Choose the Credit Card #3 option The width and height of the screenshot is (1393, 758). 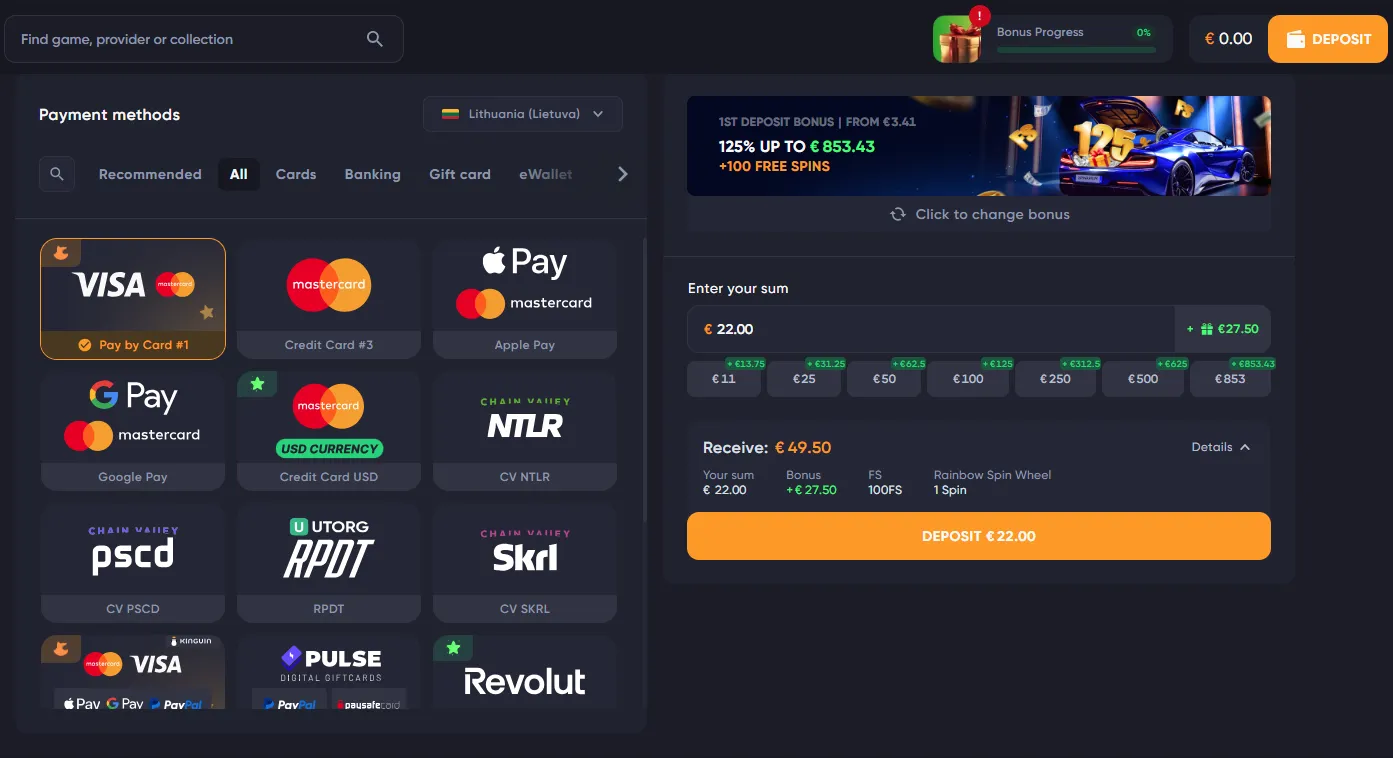[x=329, y=298]
